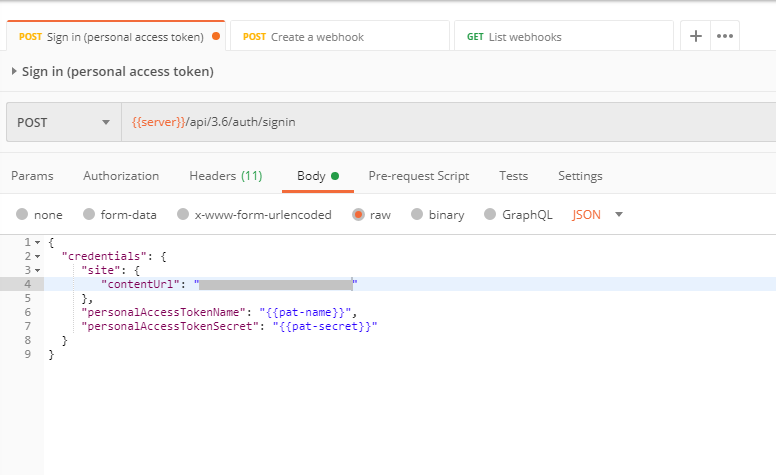Expand the Sign in (personal access token) request title
776x475 pixels.
tap(14, 72)
